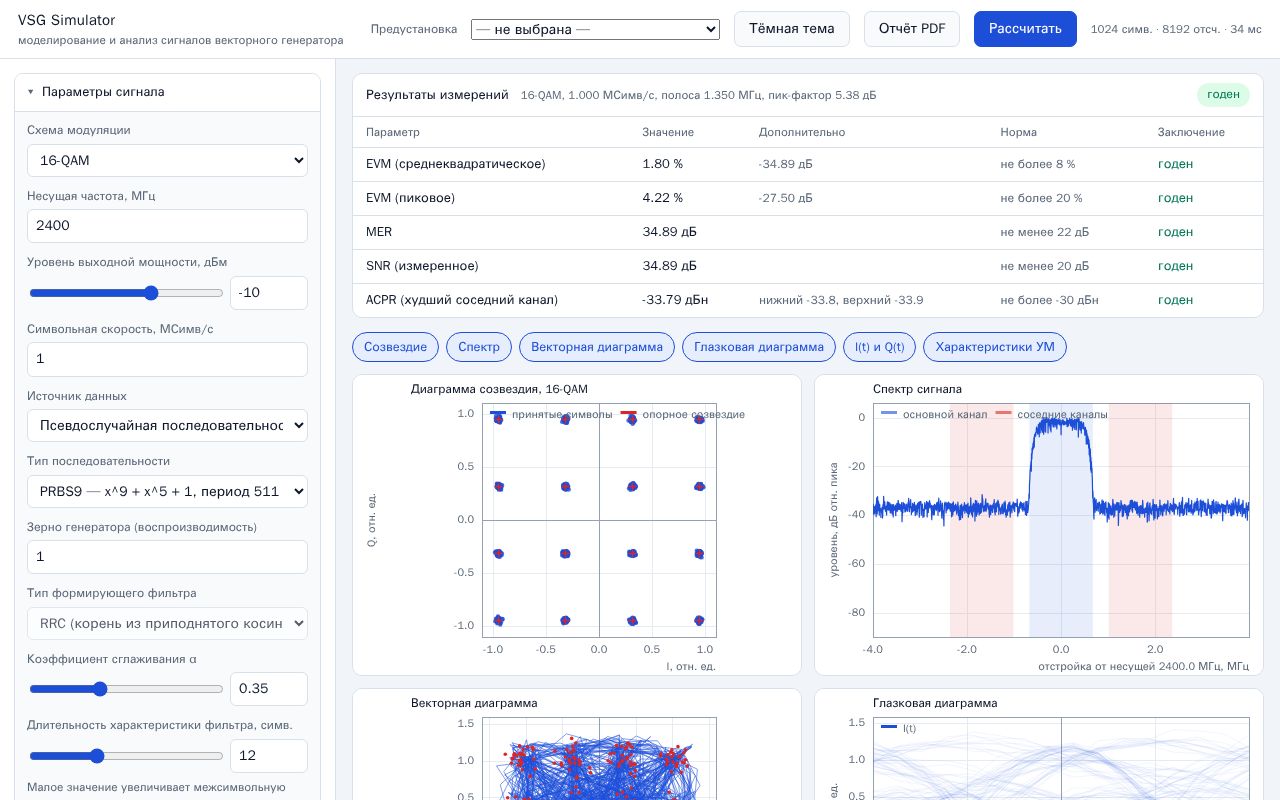Adjust the filter length slider

(x=126, y=756)
